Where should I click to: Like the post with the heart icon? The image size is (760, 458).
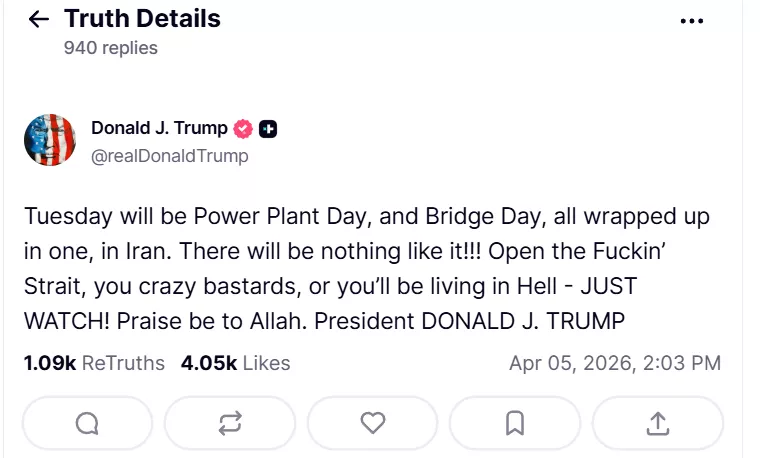coord(373,423)
